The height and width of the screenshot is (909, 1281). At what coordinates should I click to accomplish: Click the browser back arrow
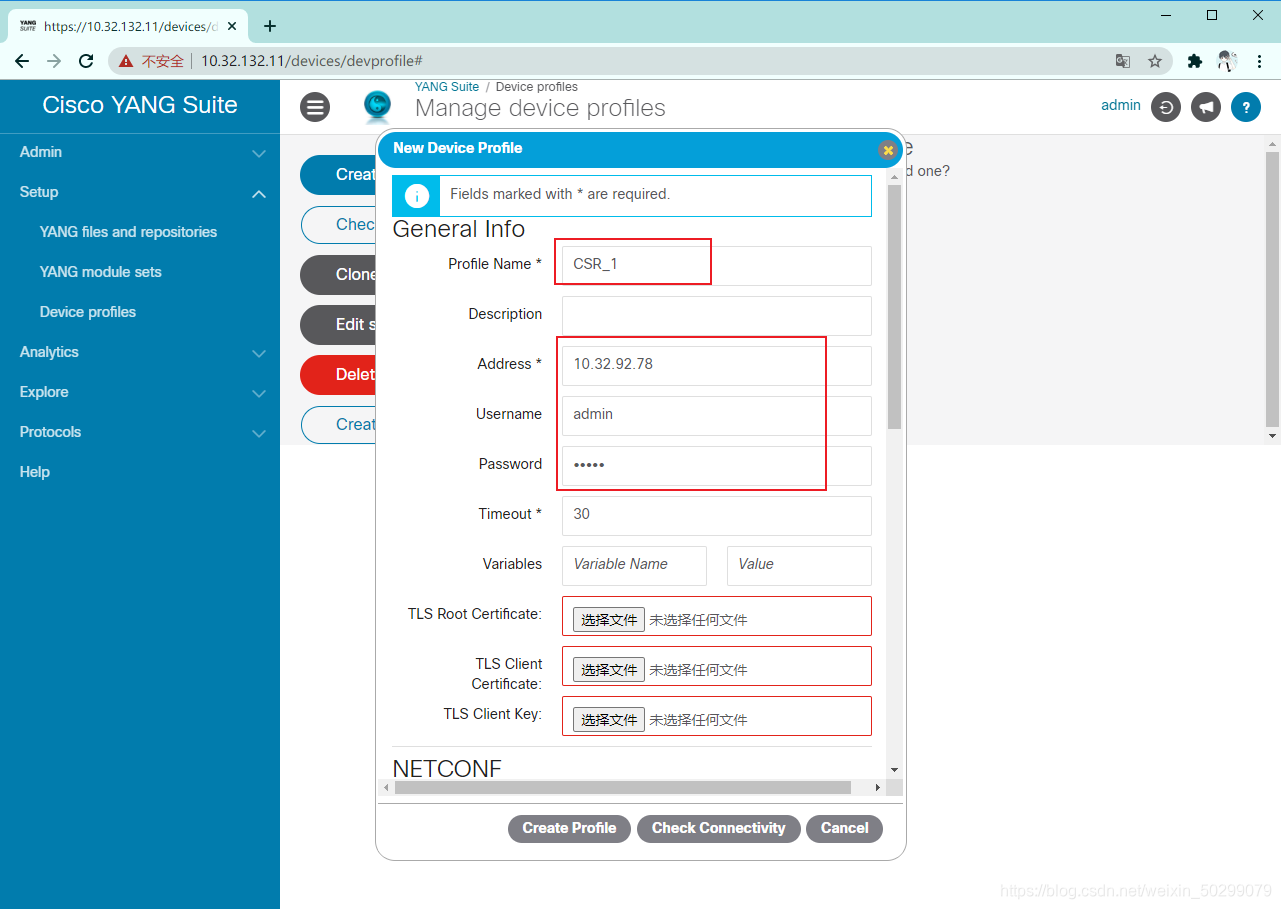tap(22, 61)
